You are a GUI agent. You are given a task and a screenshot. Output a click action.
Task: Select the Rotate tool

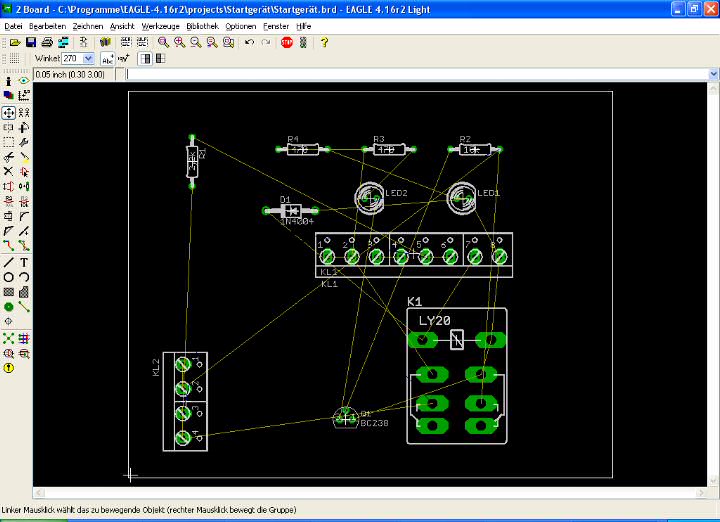24,127
